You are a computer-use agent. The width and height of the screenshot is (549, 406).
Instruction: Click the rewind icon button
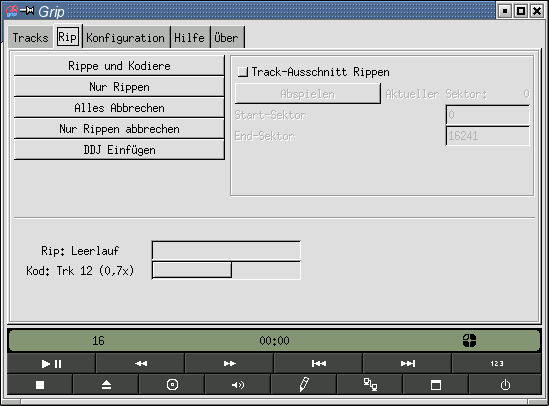[x=140, y=364]
